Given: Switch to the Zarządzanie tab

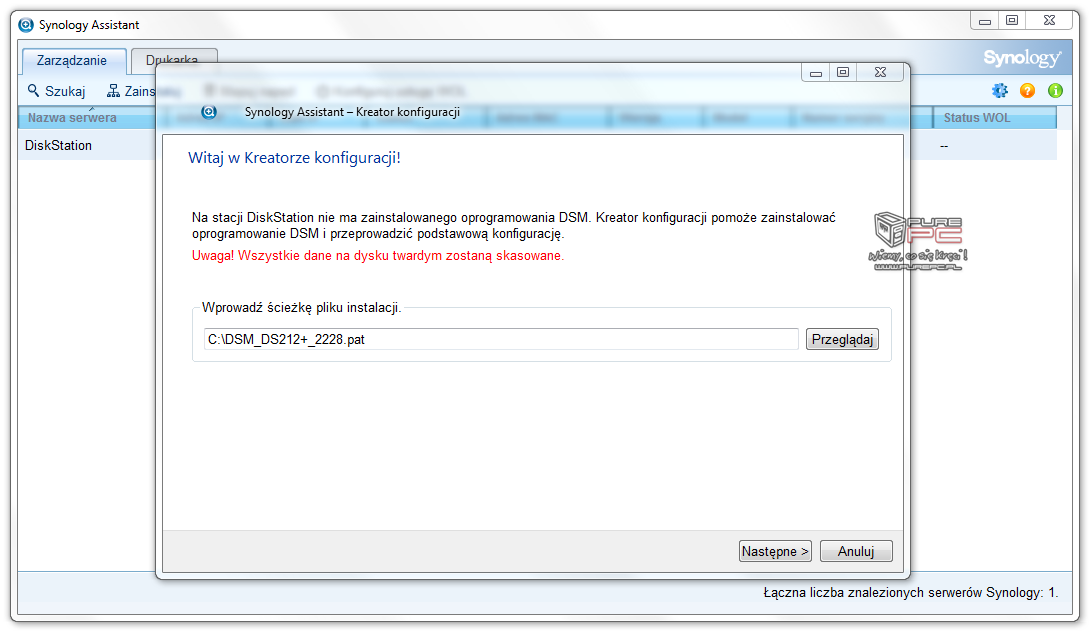Looking at the screenshot, I should coord(72,60).
